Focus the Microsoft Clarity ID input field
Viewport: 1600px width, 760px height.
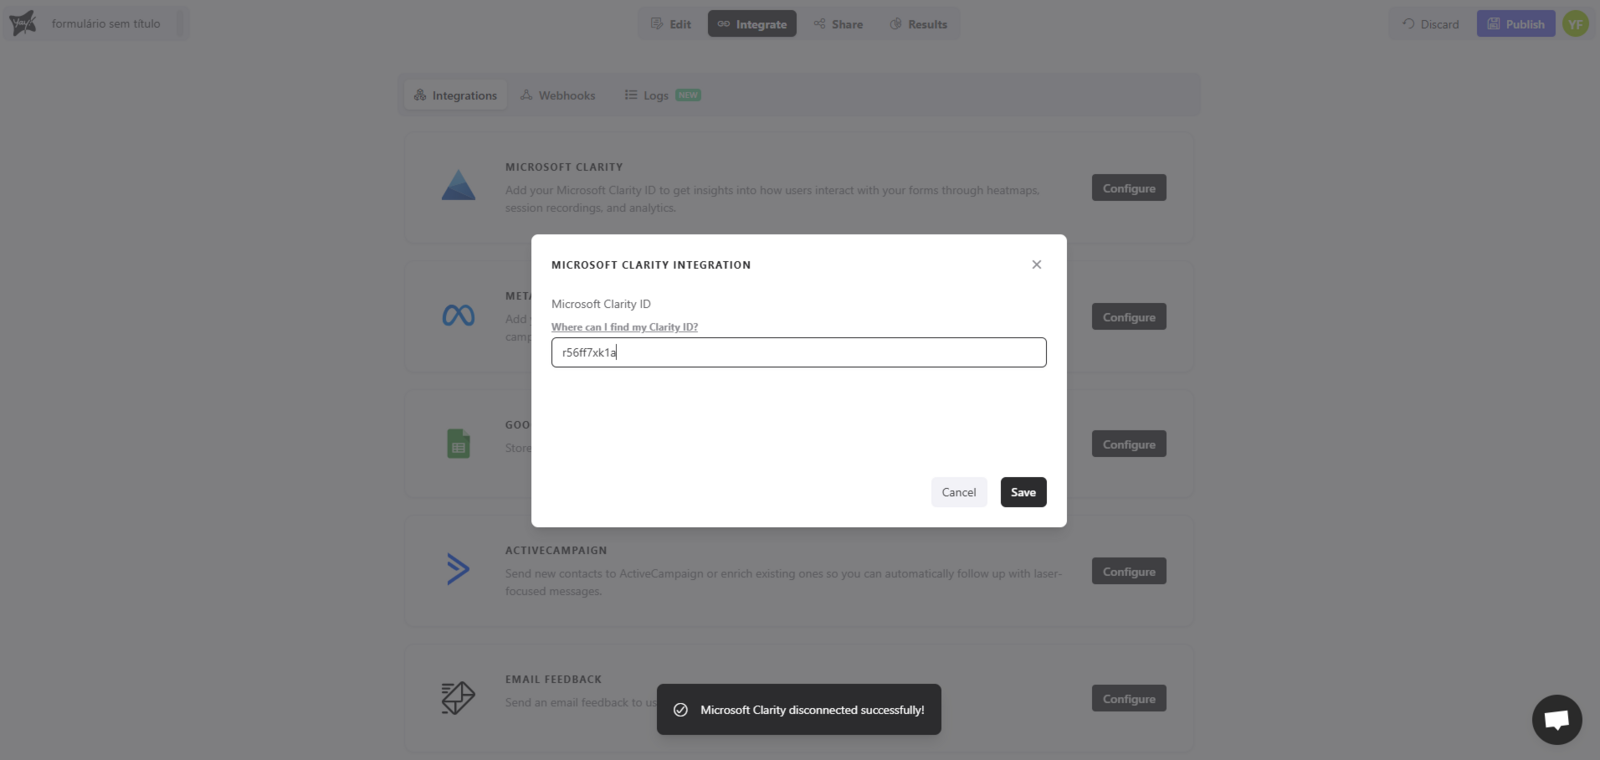pos(798,352)
